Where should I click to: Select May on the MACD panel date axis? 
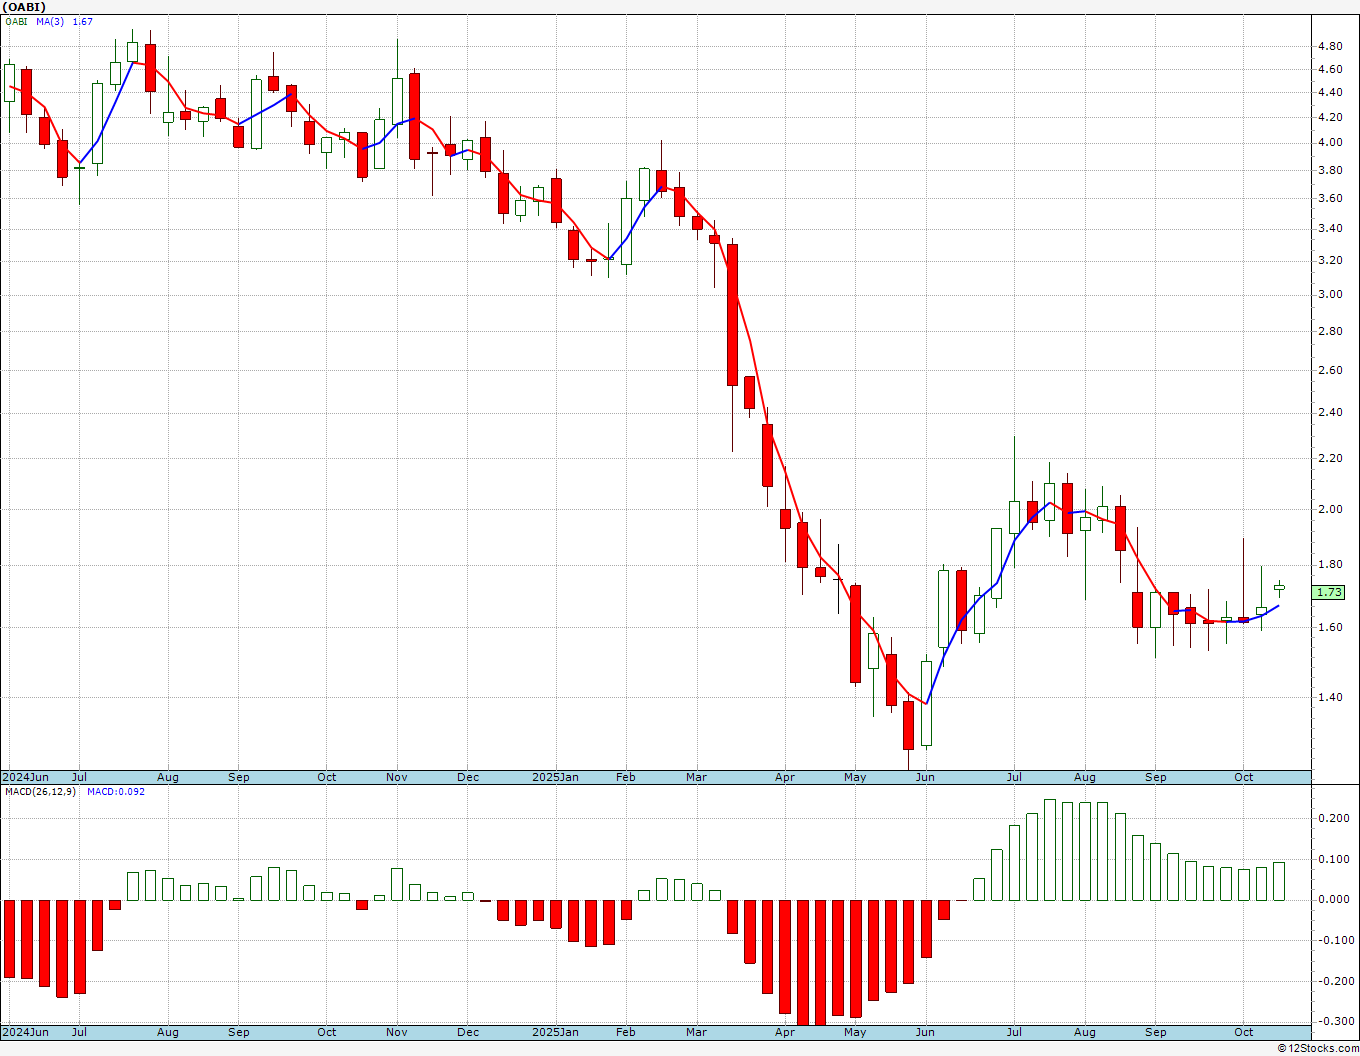point(855,1032)
